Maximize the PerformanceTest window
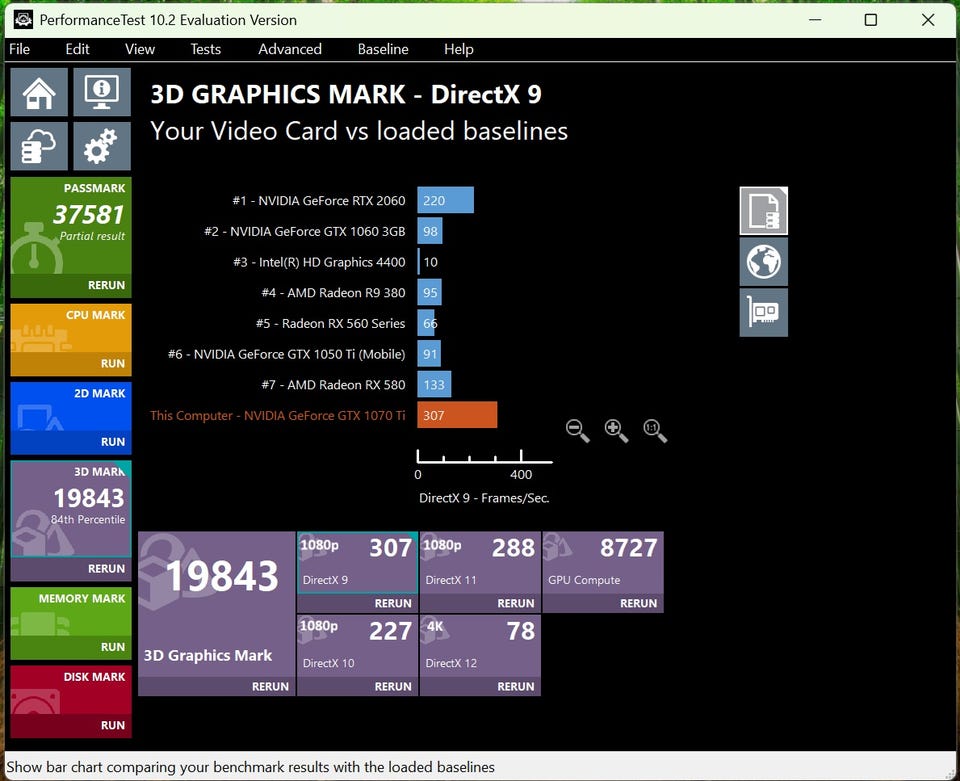 871,20
